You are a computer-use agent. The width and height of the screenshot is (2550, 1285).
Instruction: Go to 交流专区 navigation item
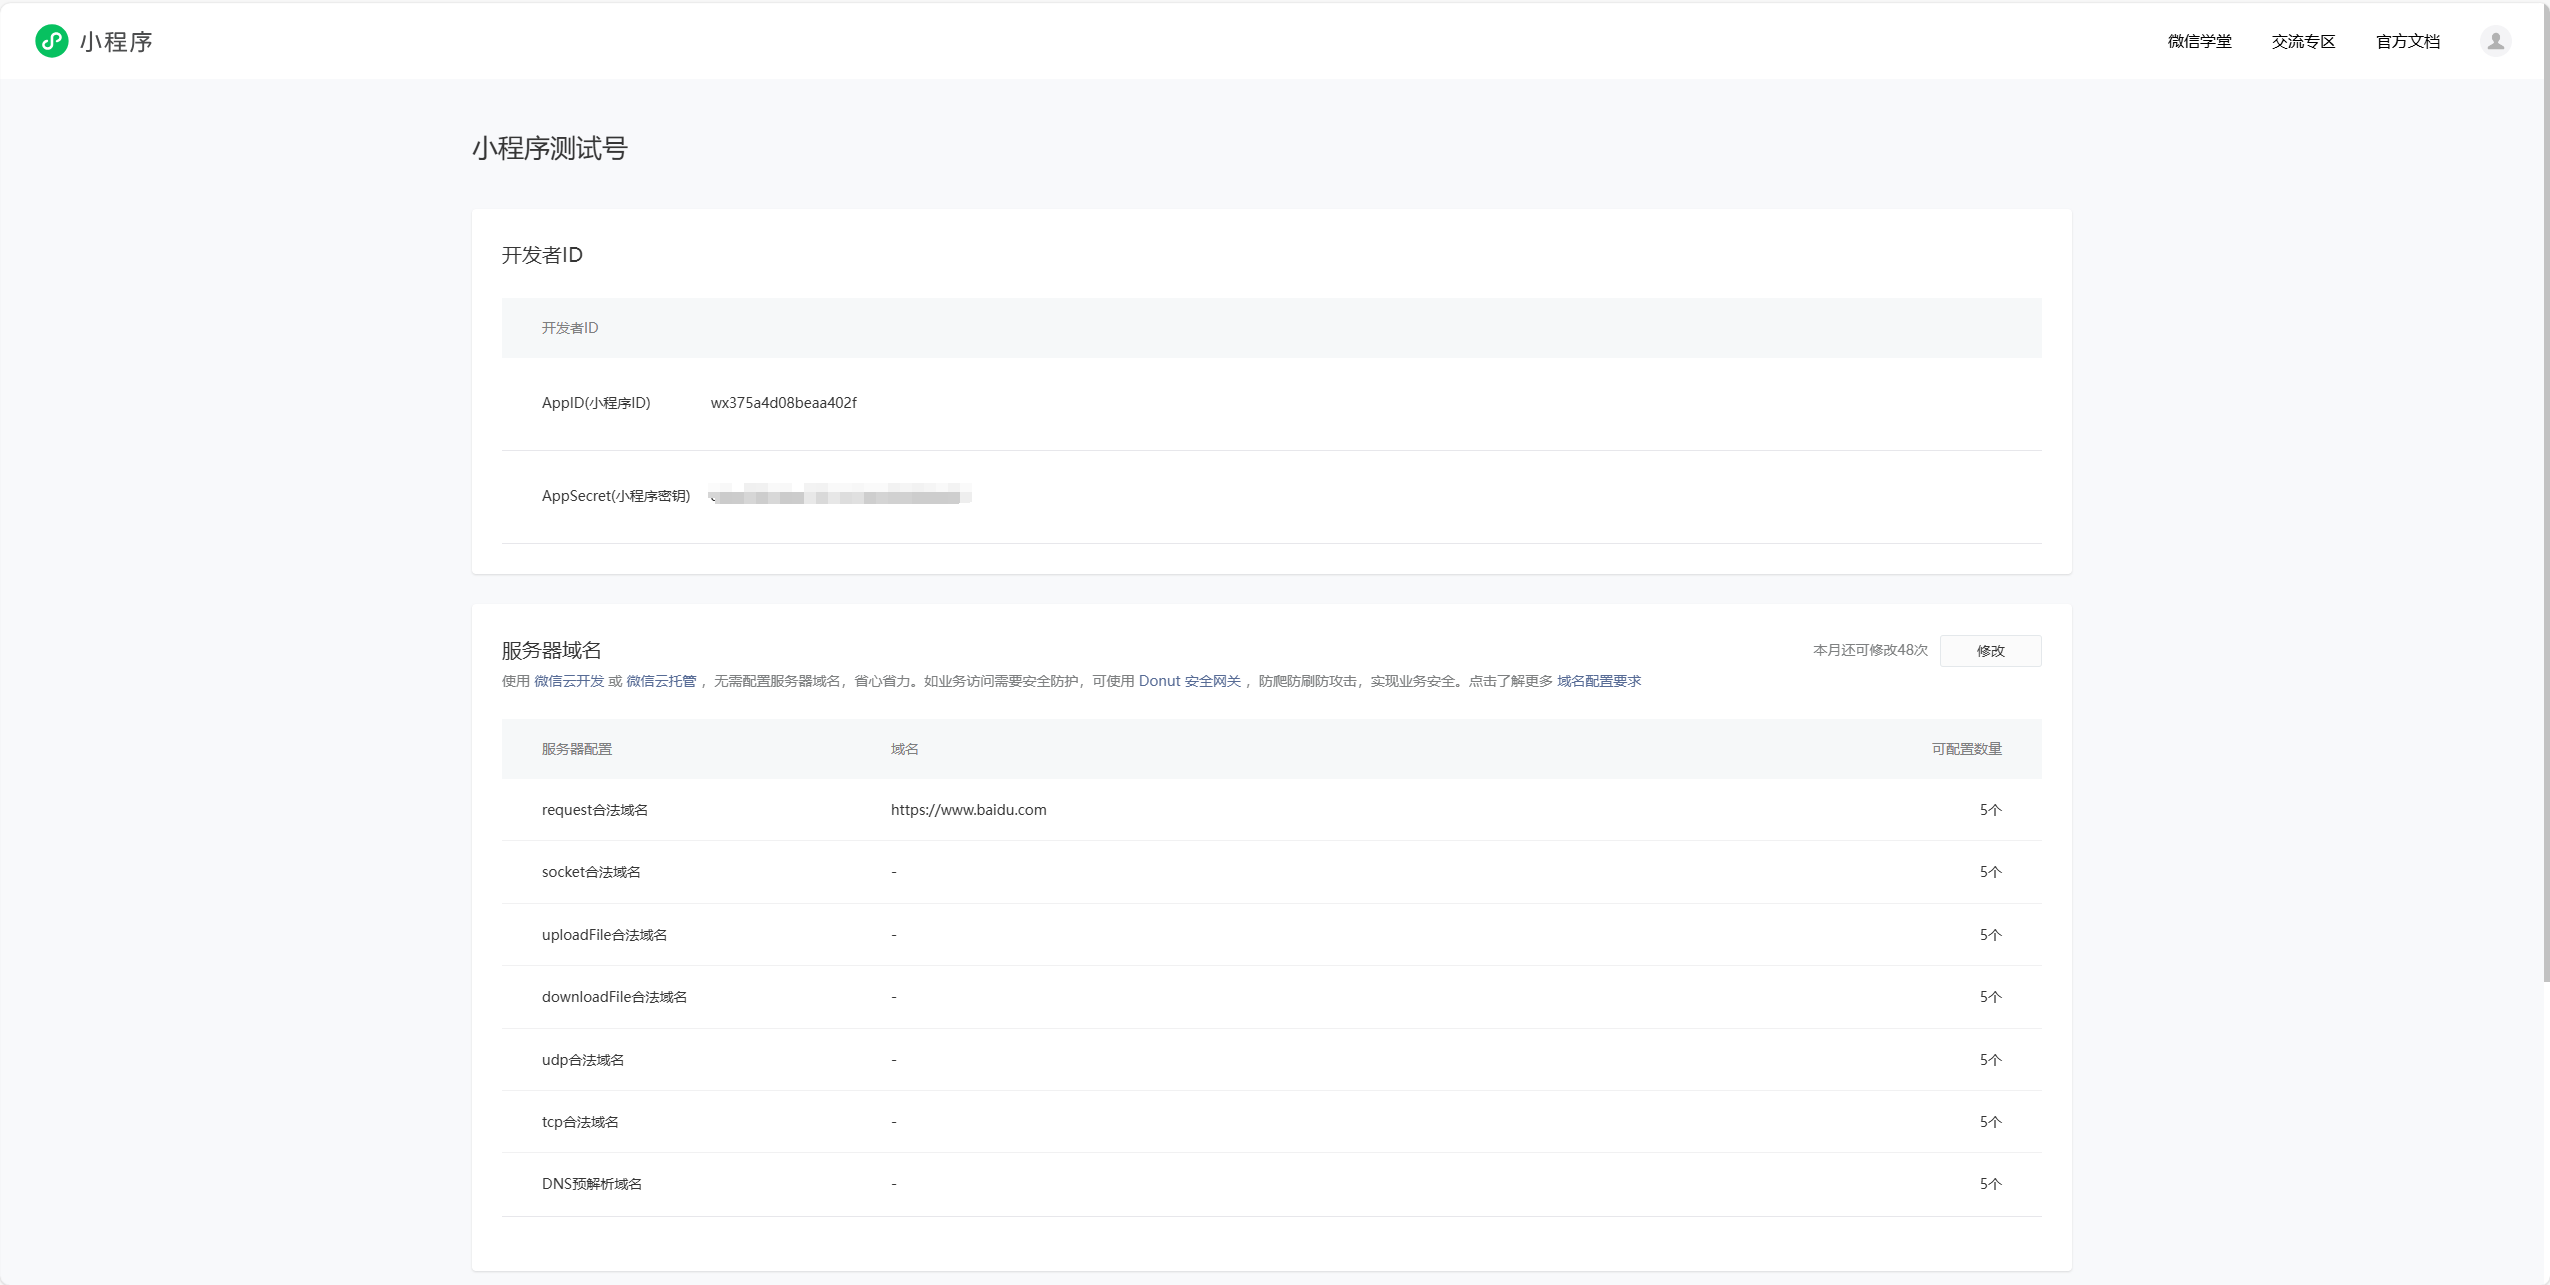2303,41
